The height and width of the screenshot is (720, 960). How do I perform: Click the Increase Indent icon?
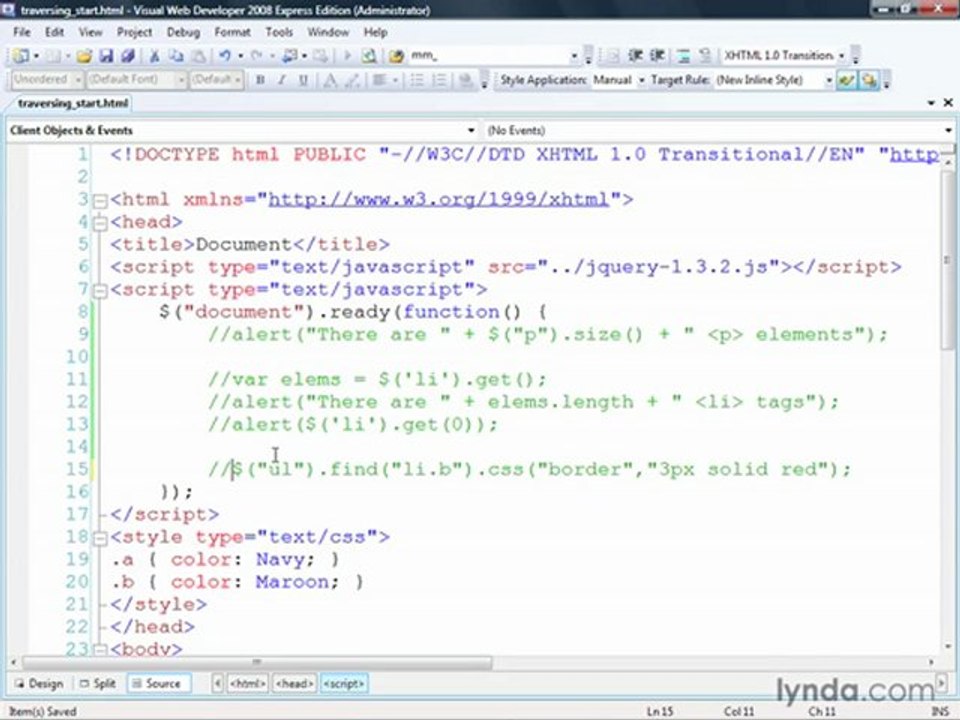(x=657, y=56)
